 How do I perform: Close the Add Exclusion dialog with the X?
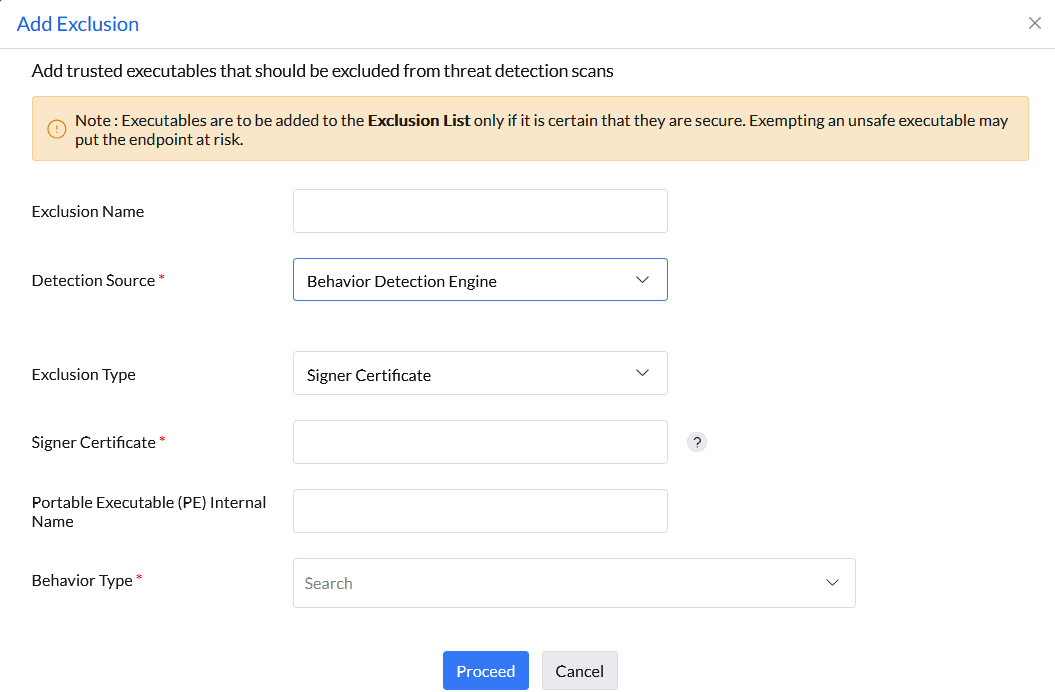coord(1035,22)
